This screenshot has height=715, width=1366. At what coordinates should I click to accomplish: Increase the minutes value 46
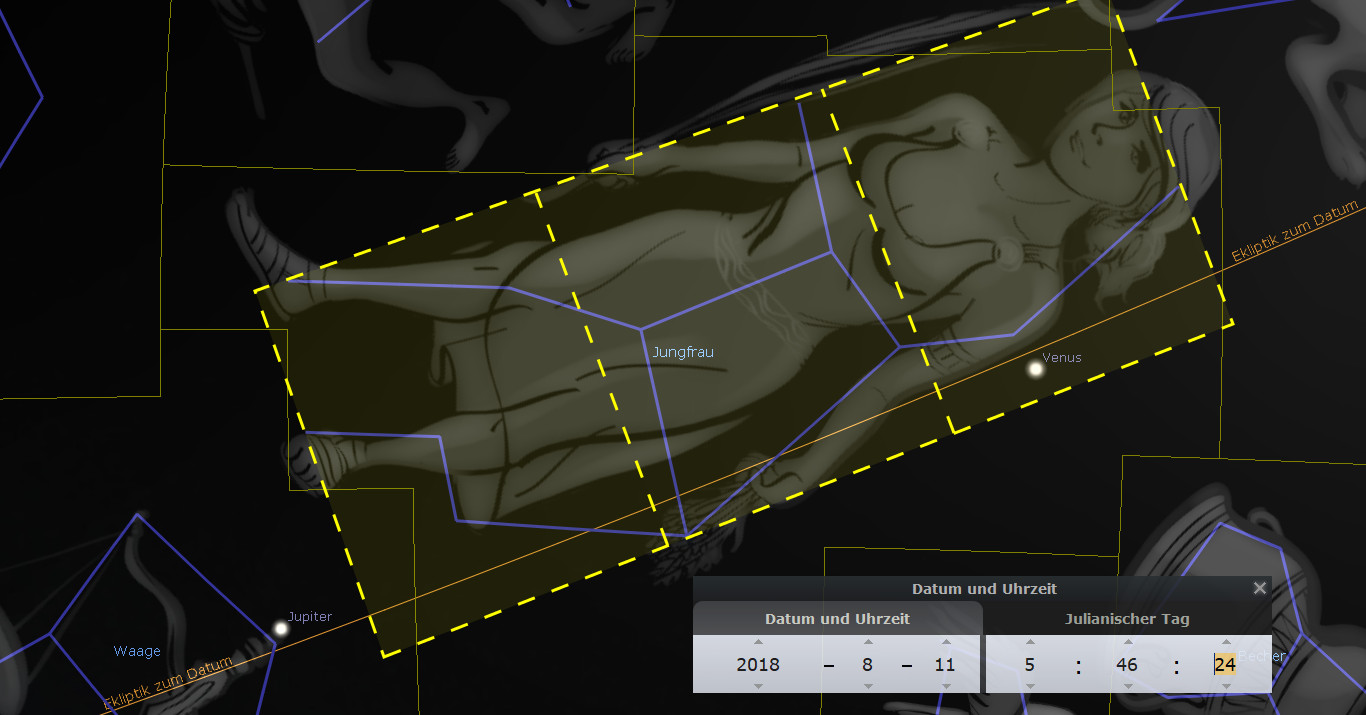pos(1128,642)
